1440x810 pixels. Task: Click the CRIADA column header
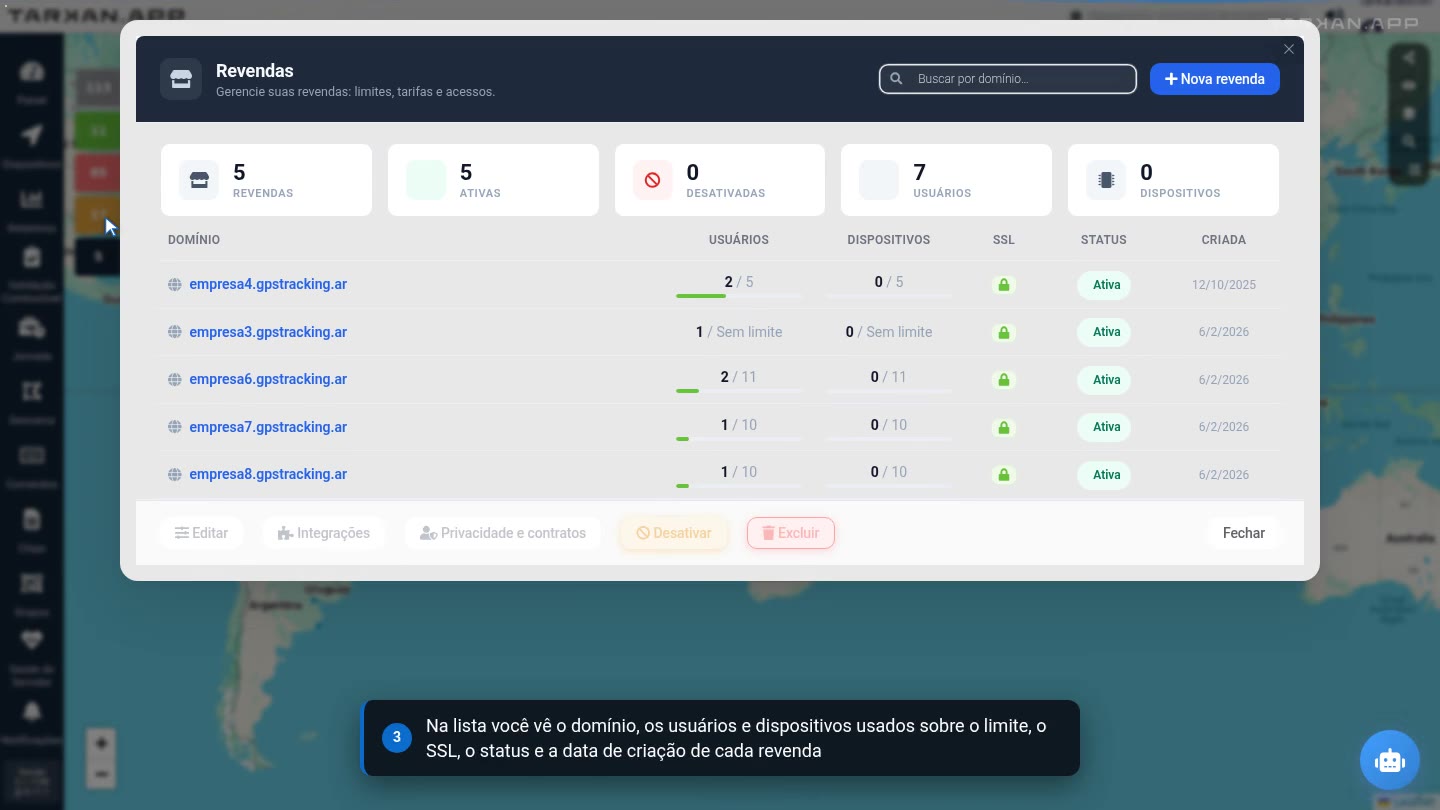(x=1224, y=240)
